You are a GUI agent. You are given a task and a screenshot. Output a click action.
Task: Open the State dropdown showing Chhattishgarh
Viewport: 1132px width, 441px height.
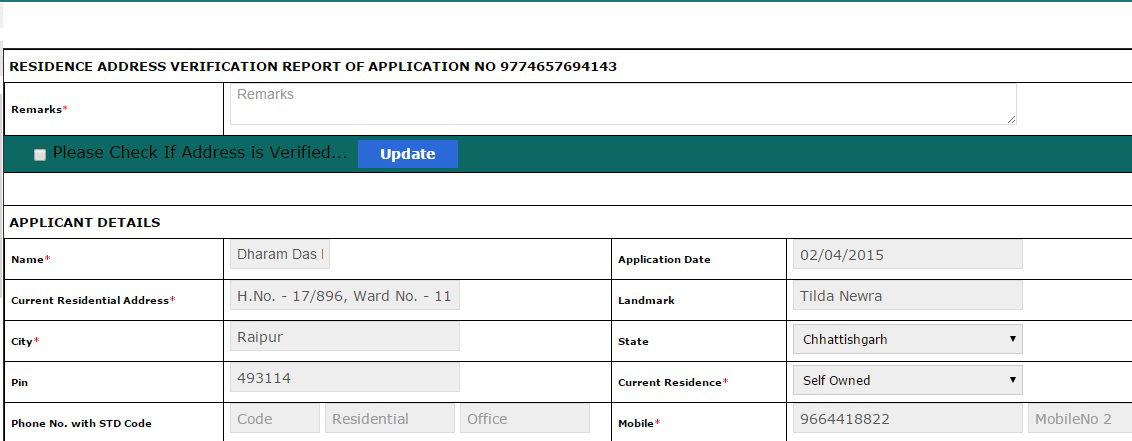coord(906,339)
